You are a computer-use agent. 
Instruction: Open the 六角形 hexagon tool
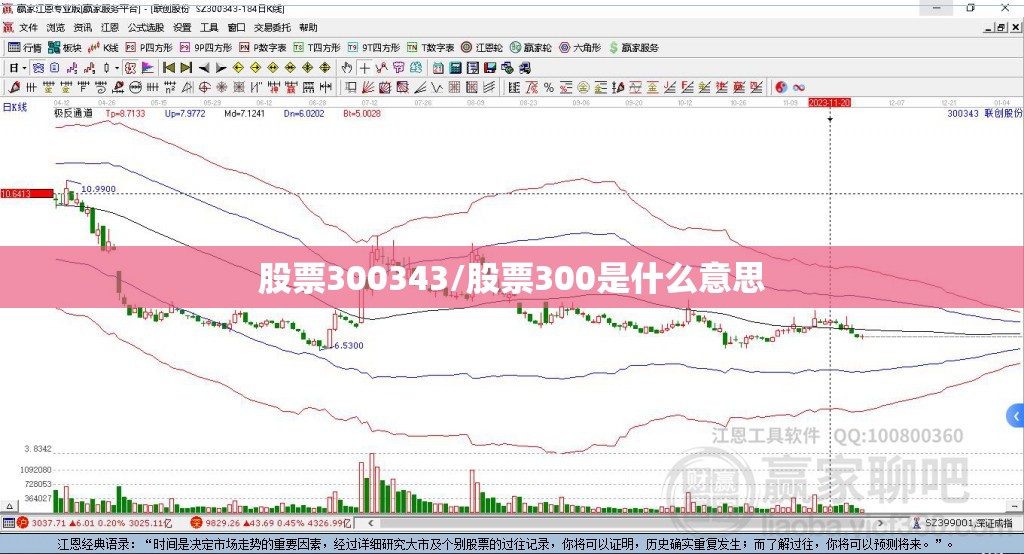coord(580,48)
